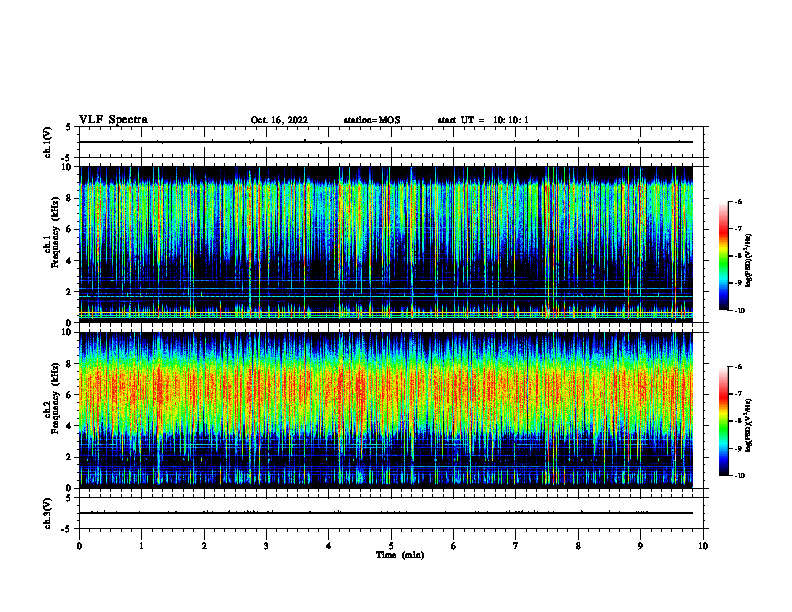
Task: Click the "Time (min)" axis label
Action: (400, 555)
